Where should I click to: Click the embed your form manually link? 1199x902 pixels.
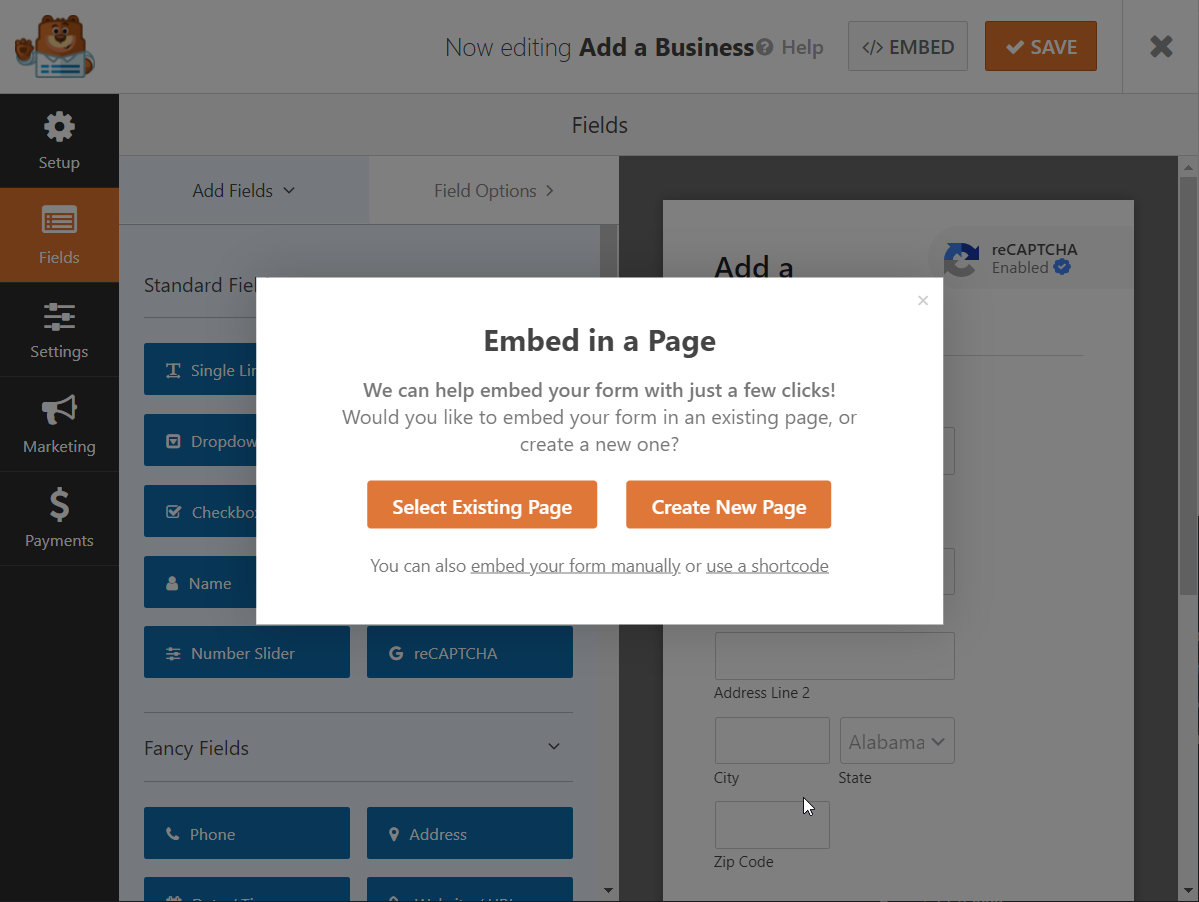click(x=575, y=565)
